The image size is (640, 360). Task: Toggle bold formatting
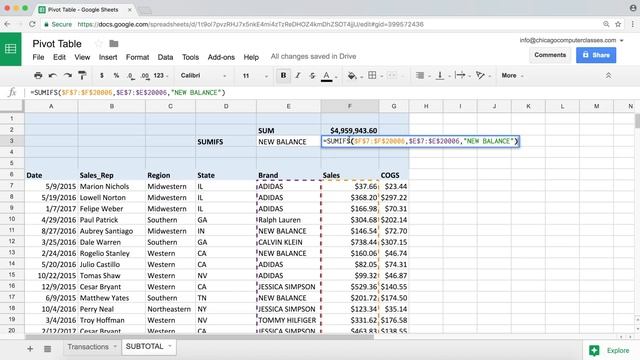283,76
